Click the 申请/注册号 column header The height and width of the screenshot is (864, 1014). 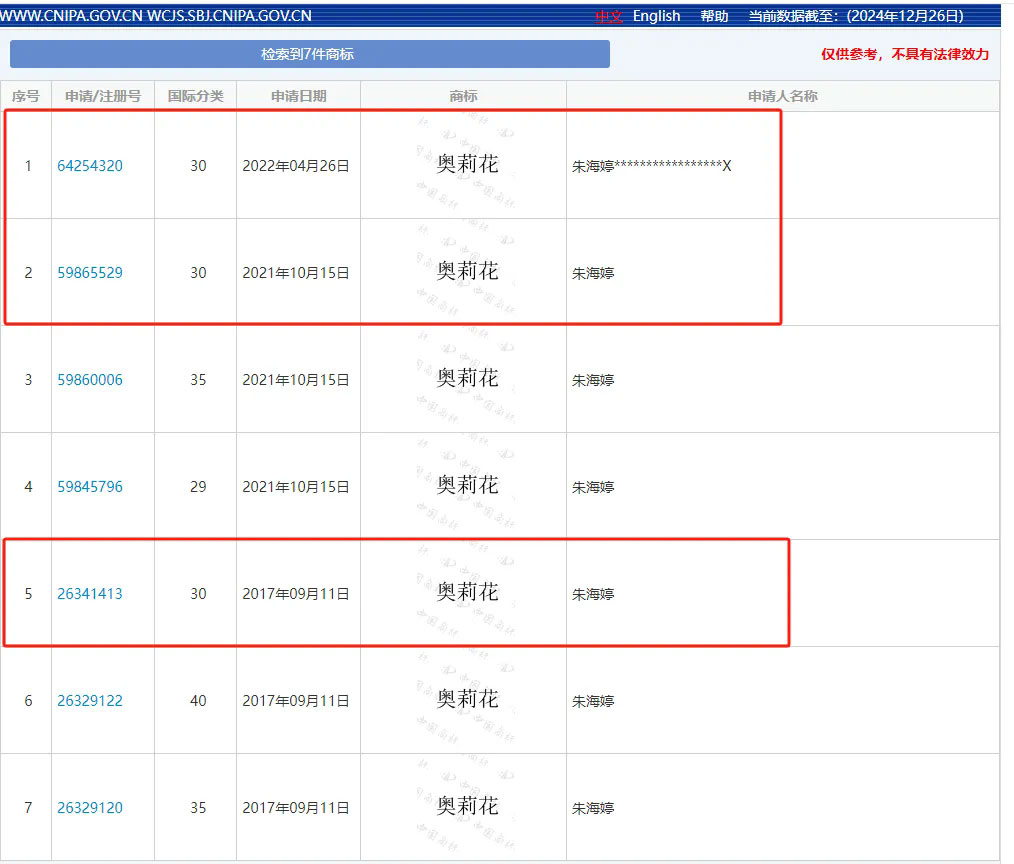[x=103, y=96]
